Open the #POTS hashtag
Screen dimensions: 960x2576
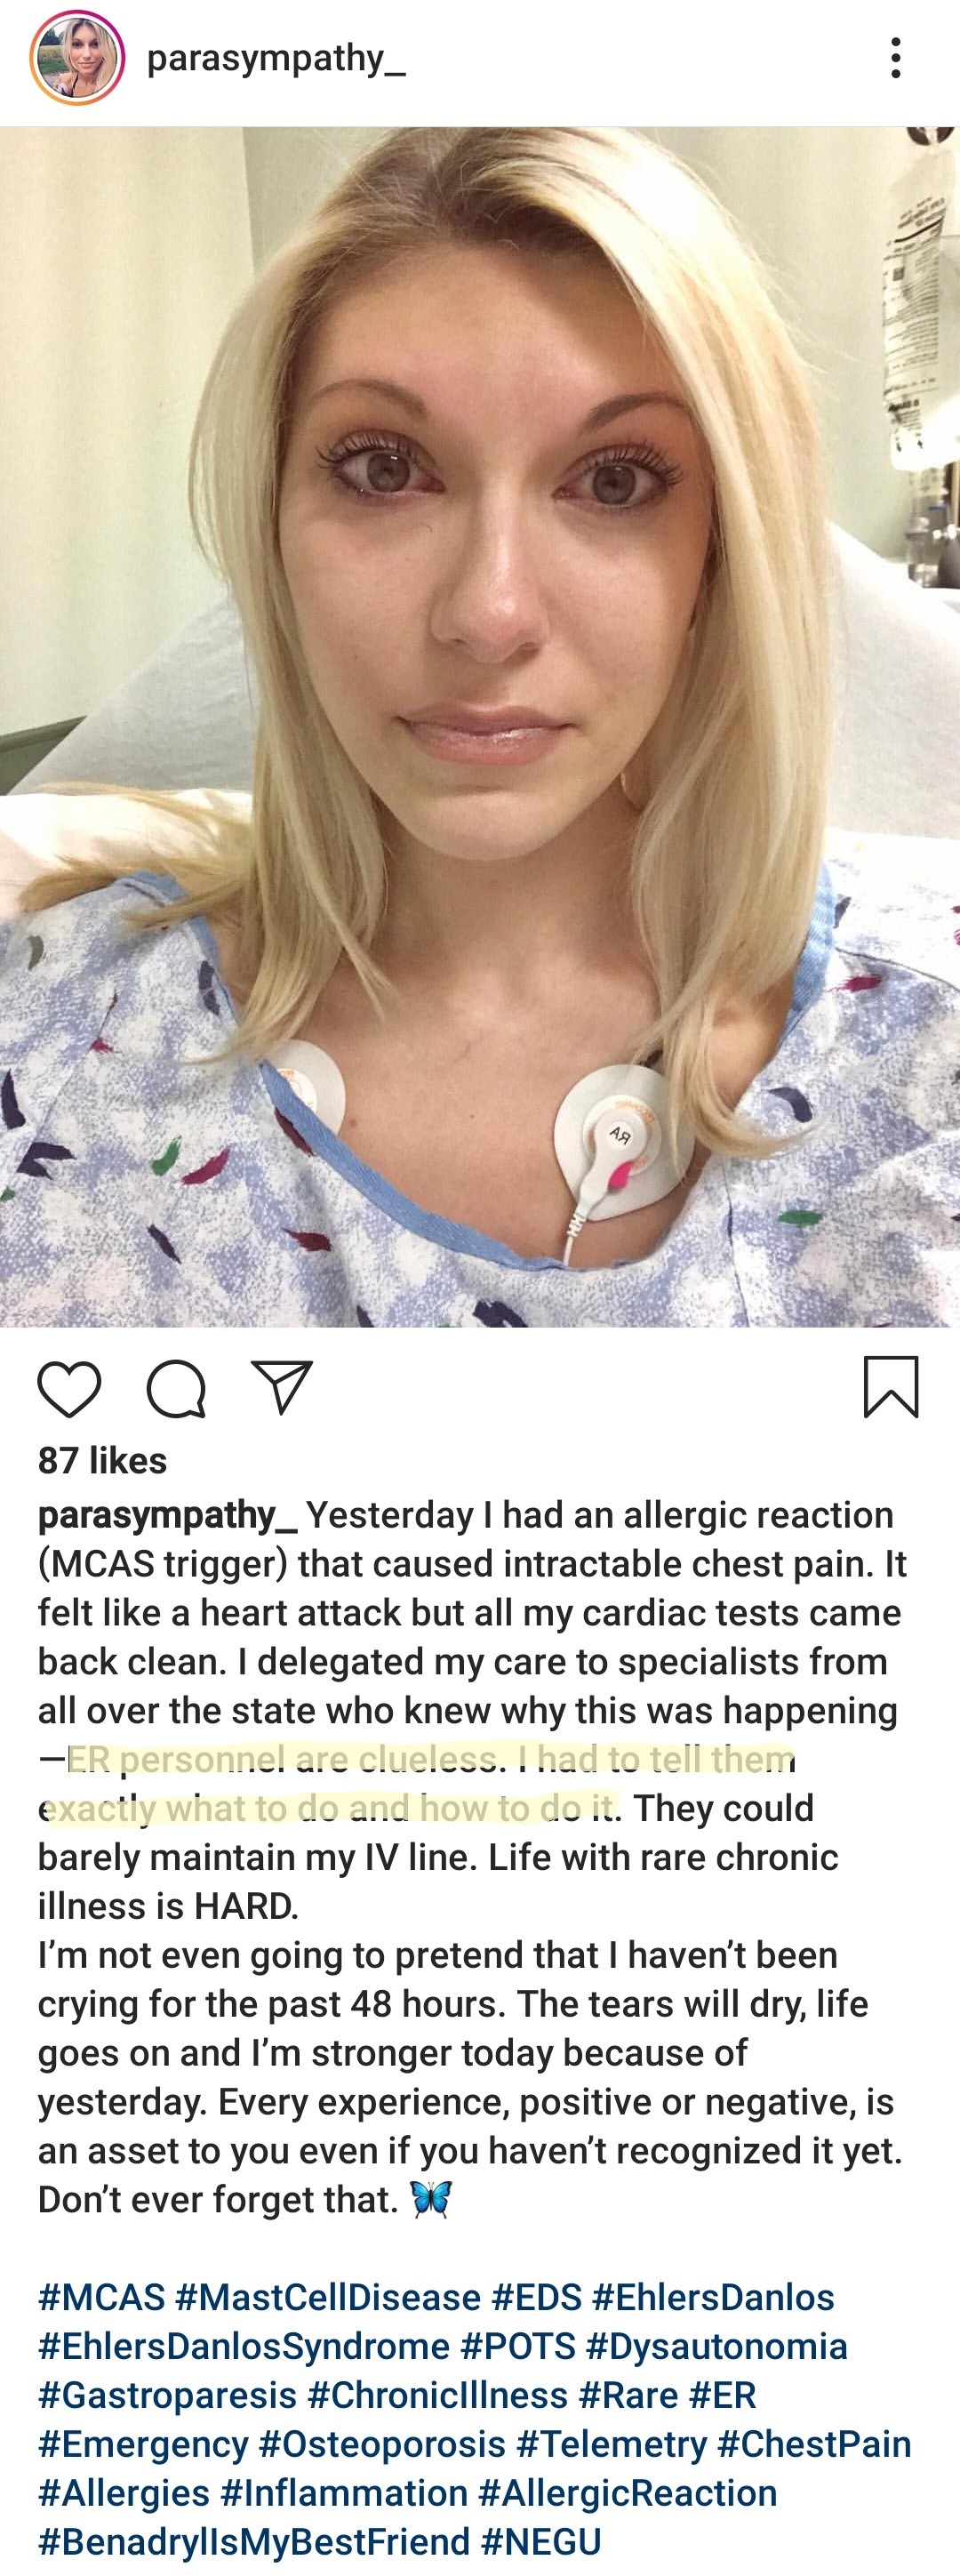point(518,2347)
